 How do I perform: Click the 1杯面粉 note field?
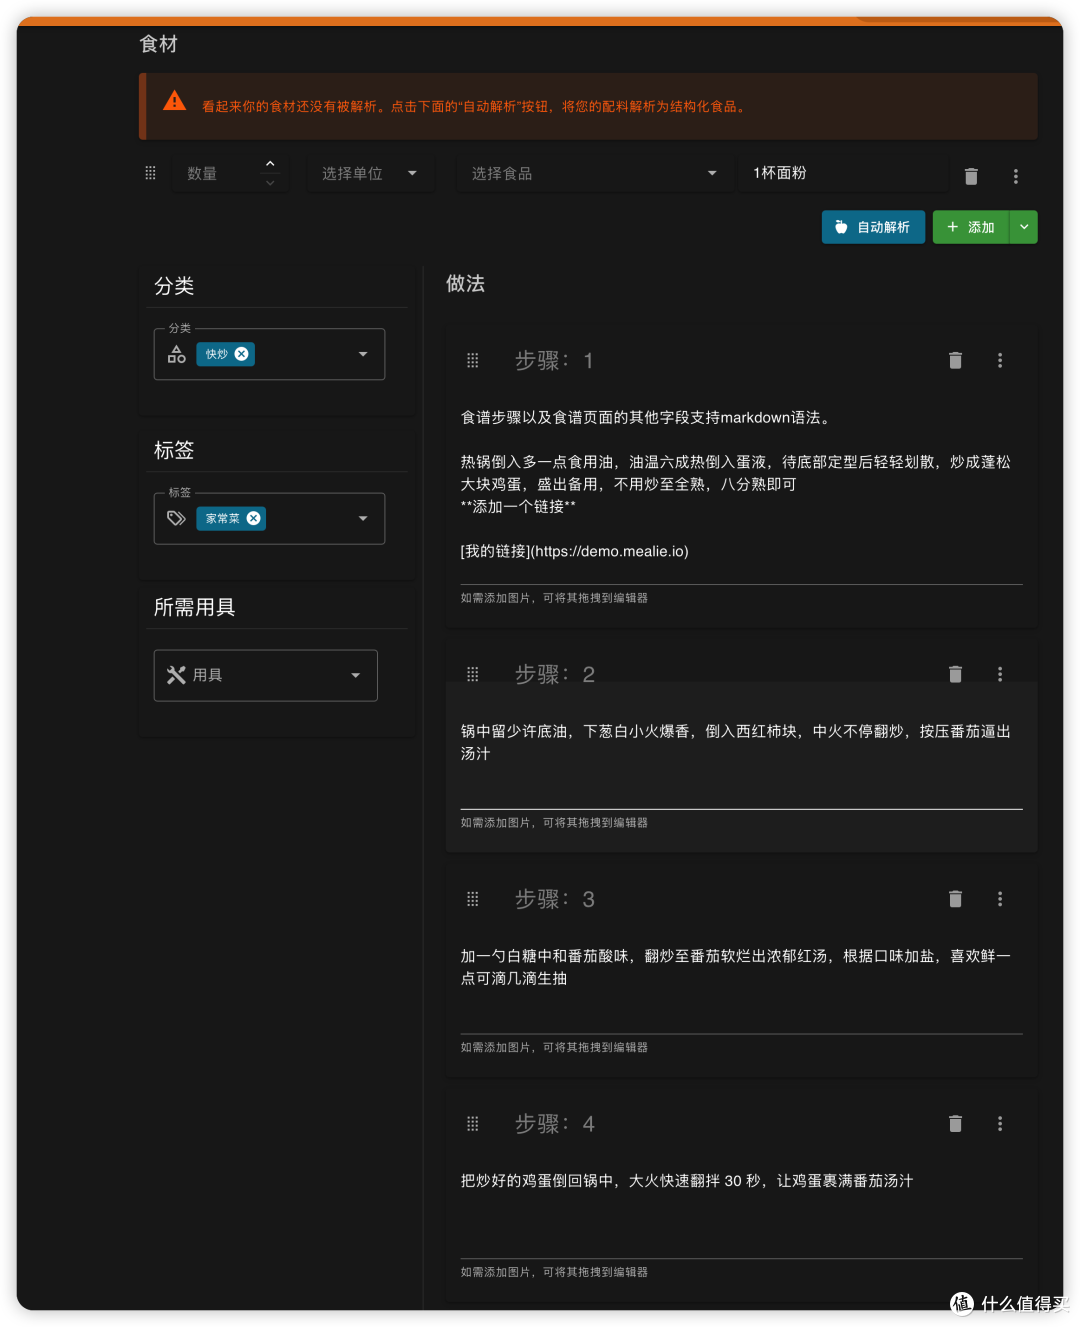pyautogui.click(x=844, y=173)
